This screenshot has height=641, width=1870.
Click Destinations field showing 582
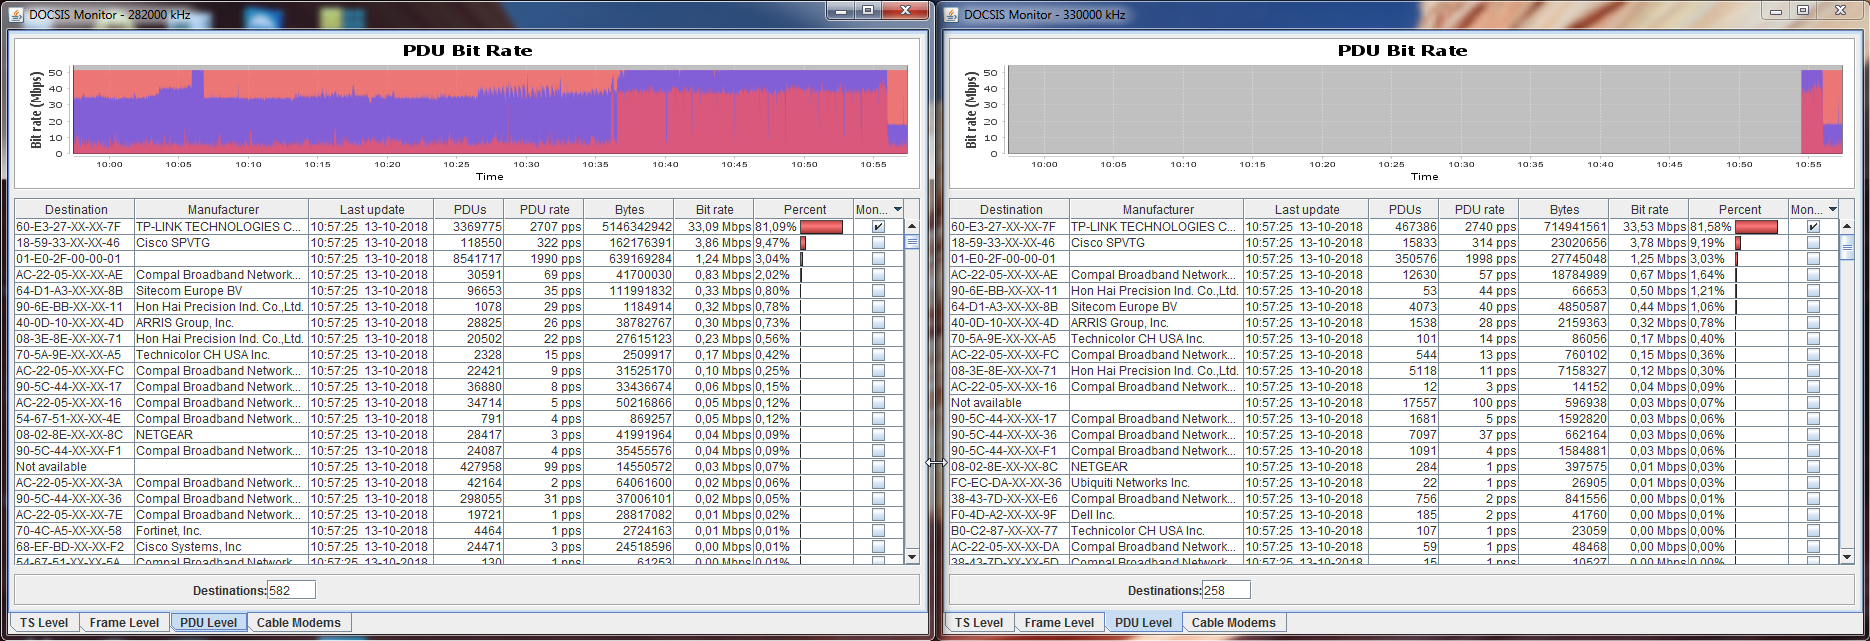[x=291, y=590]
